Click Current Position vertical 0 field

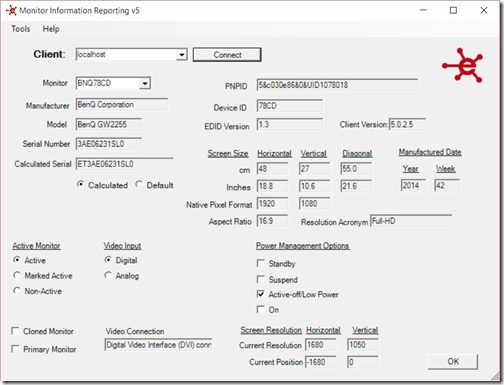pyautogui.click(x=363, y=362)
